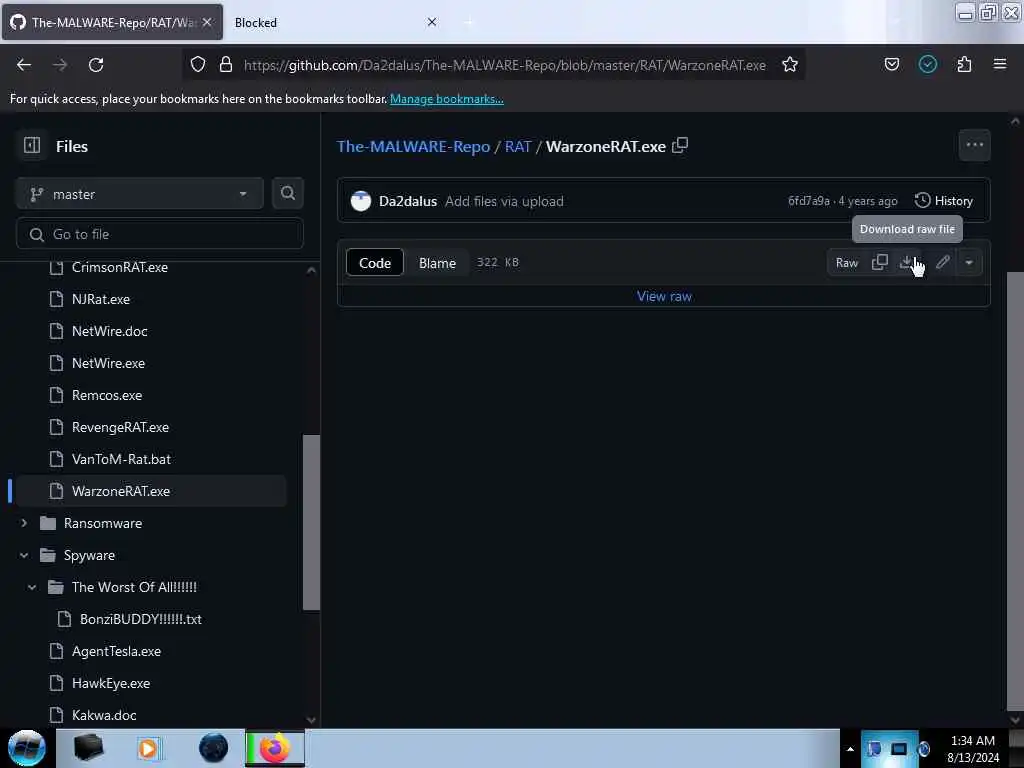Open the tracking protection shield icon
1024x768 pixels.
click(198, 65)
